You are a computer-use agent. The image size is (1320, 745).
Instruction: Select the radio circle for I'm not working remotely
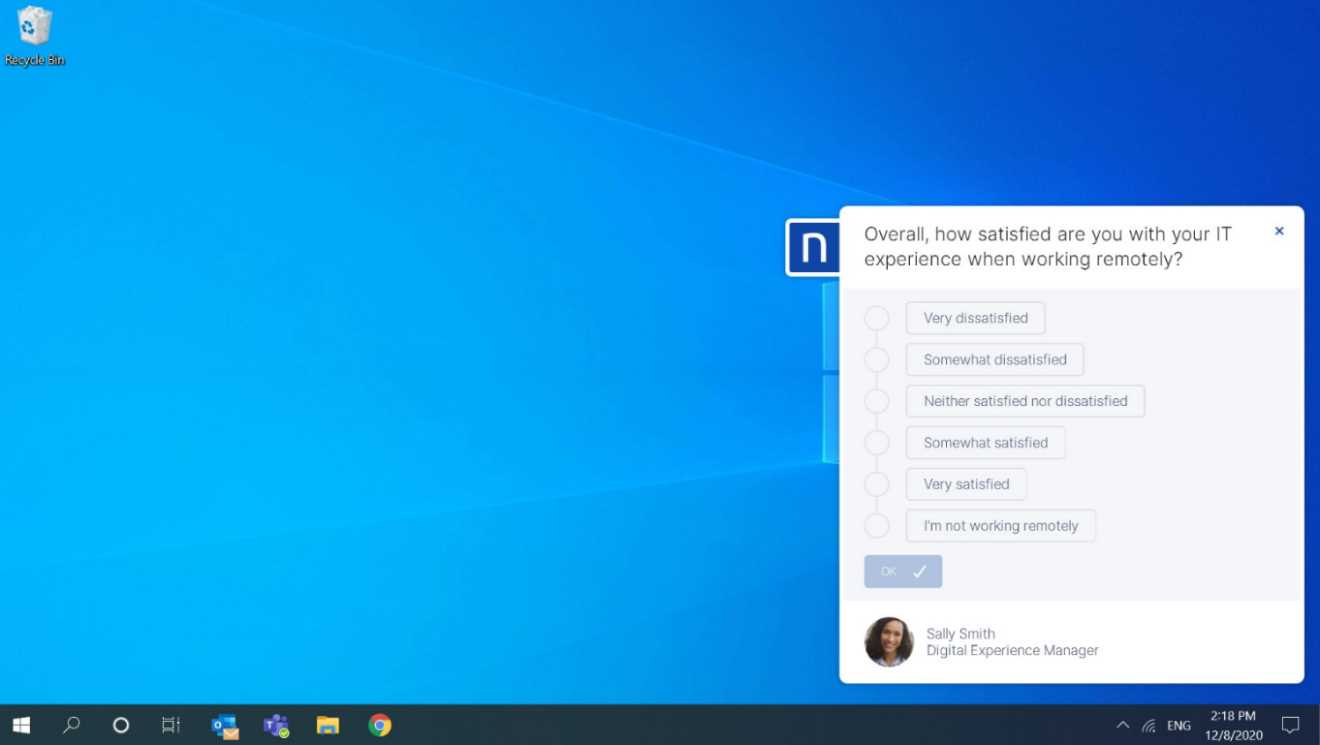(x=876, y=526)
